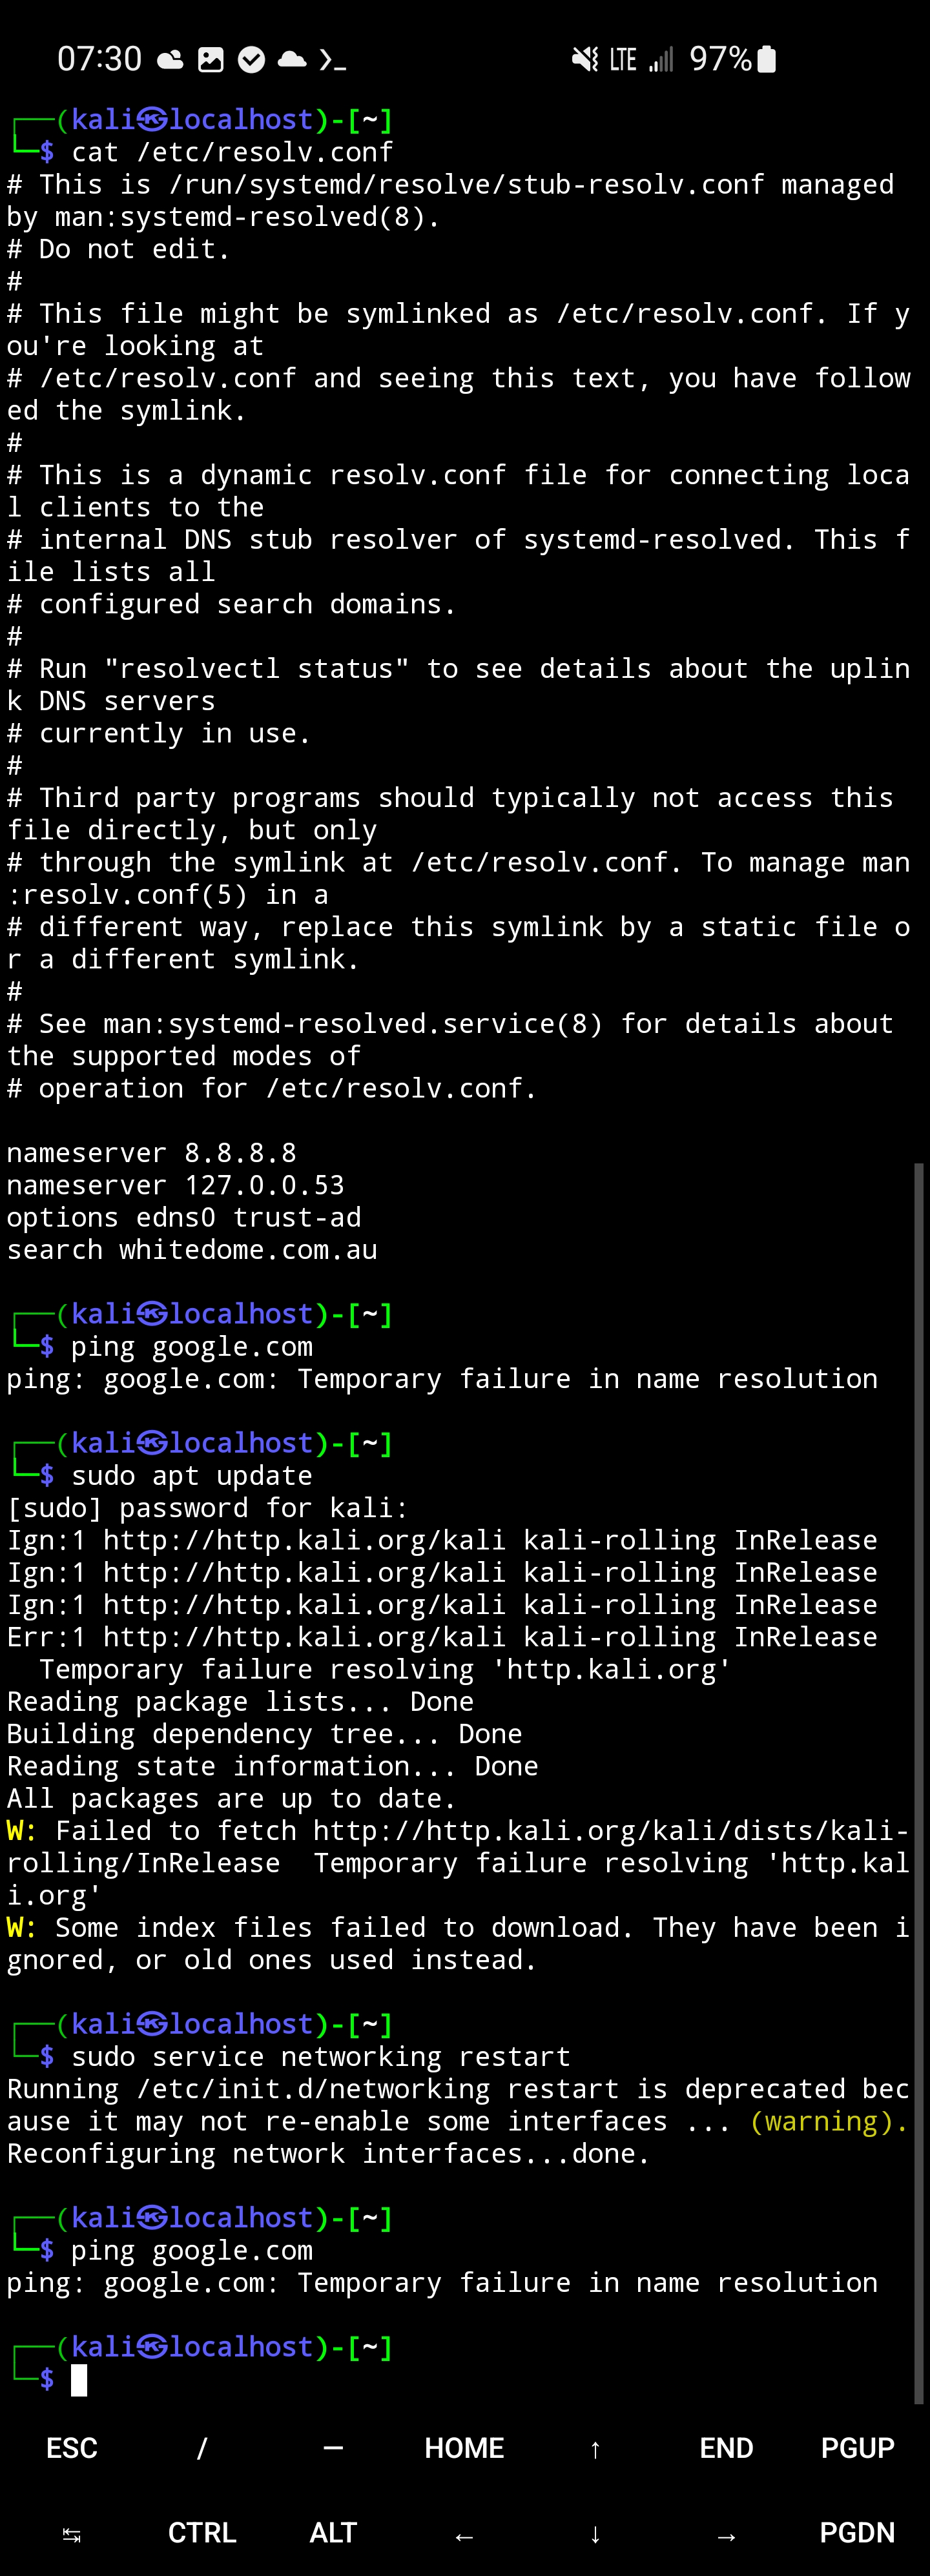This screenshot has height=2576, width=930.
Task: Tap the CTRL modifier key
Action: (x=202, y=2532)
